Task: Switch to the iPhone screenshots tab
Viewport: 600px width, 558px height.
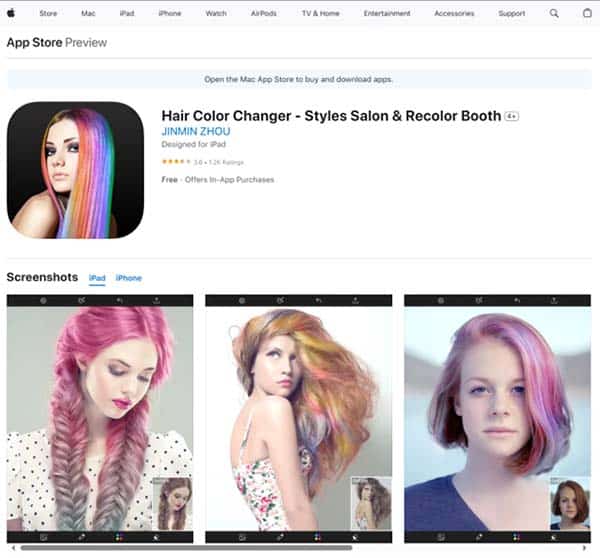Action: (129, 278)
